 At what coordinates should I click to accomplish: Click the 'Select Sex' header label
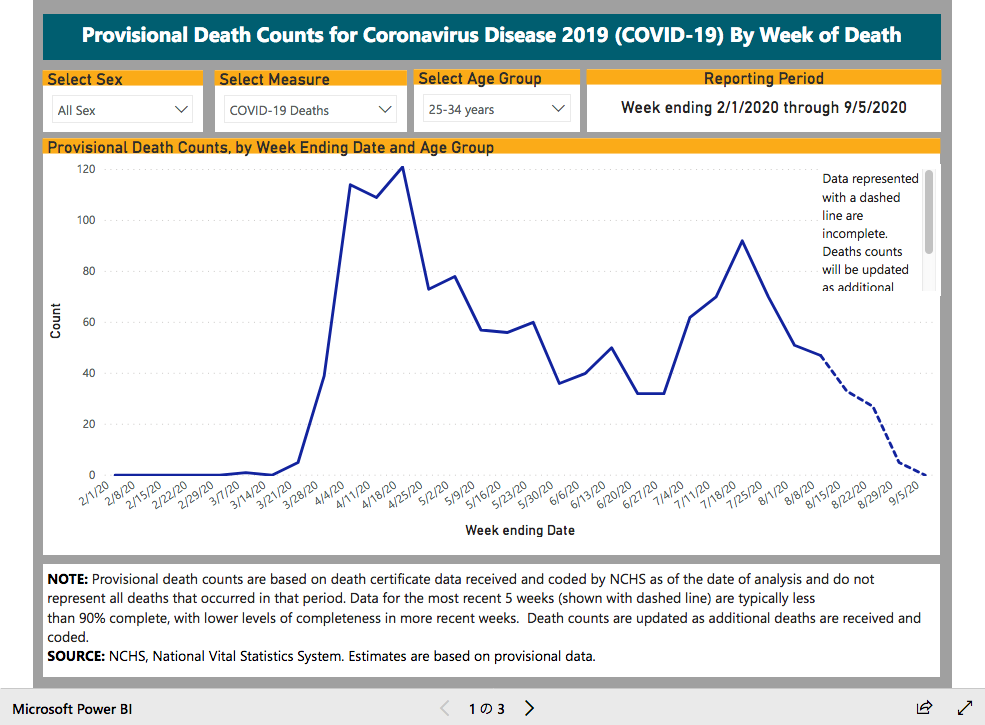coord(85,79)
